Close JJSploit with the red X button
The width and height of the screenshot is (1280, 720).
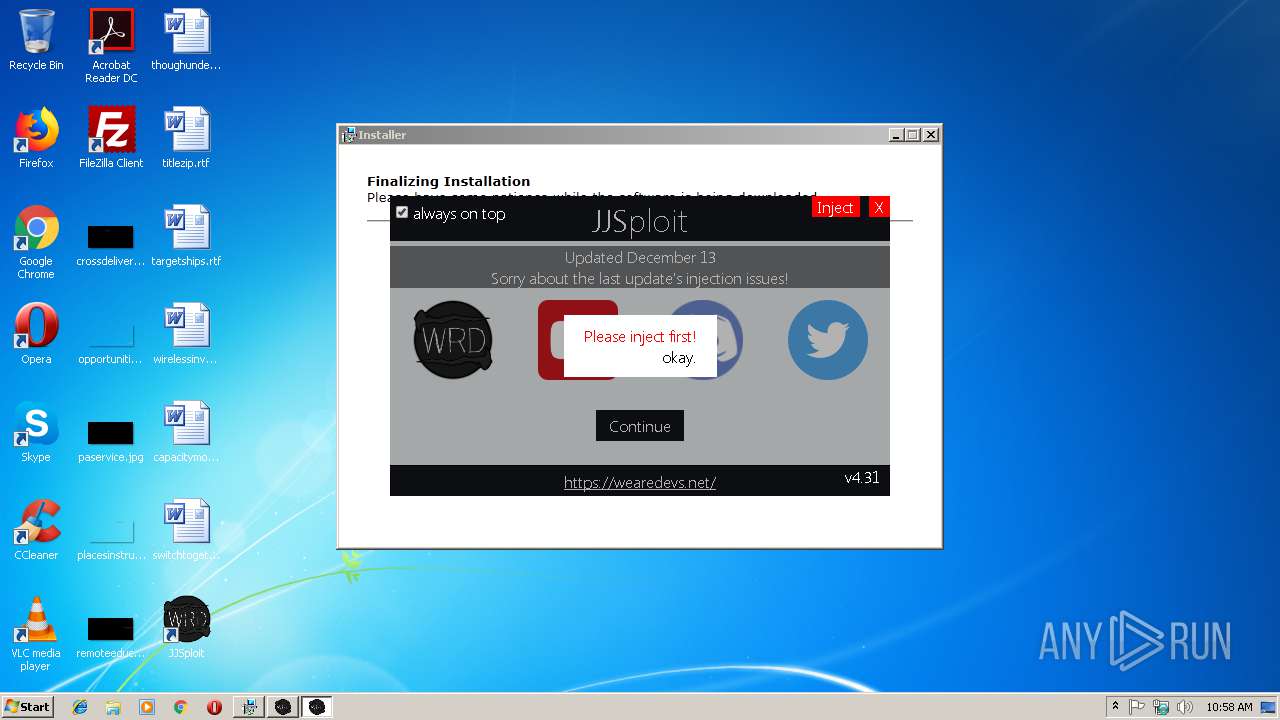pyautogui.click(x=879, y=207)
